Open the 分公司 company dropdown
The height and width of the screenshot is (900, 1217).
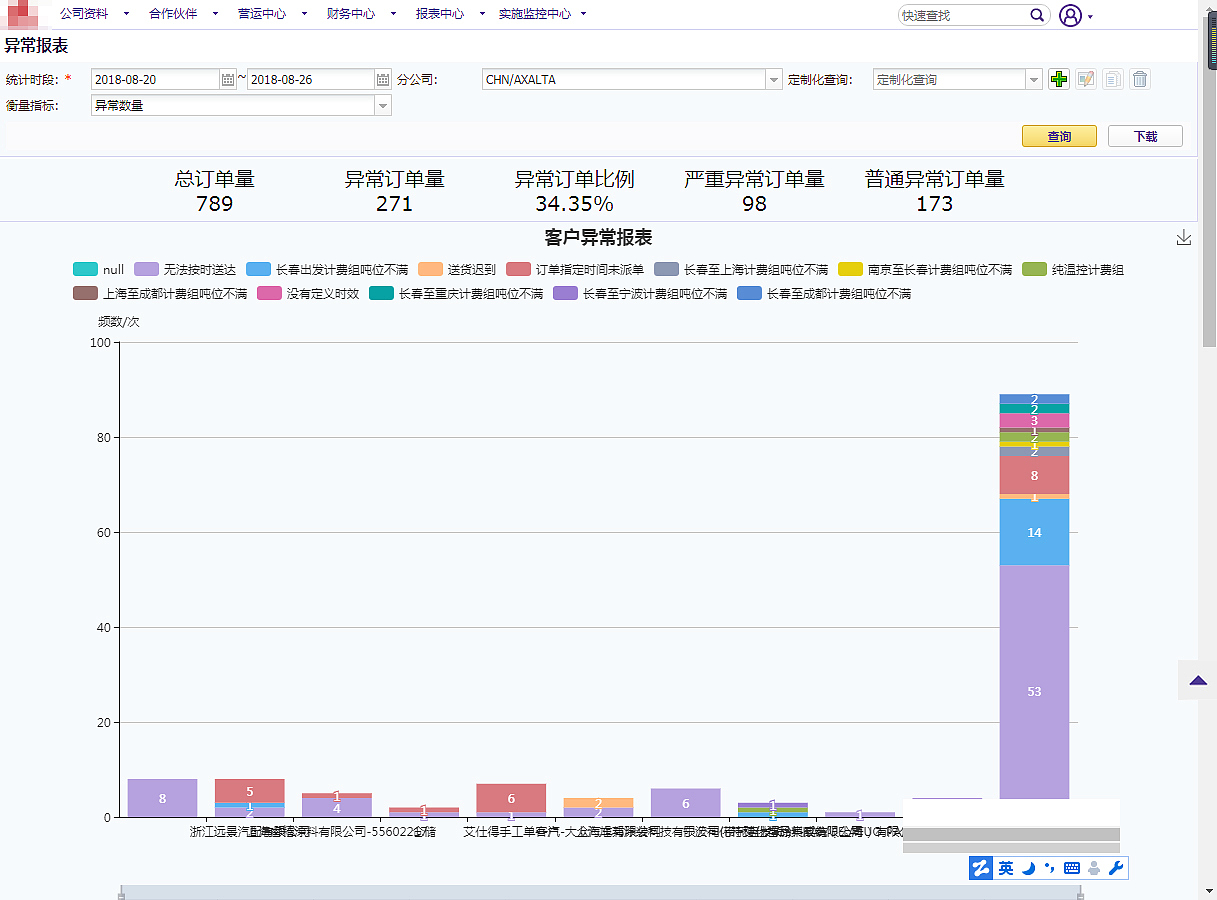(x=774, y=79)
